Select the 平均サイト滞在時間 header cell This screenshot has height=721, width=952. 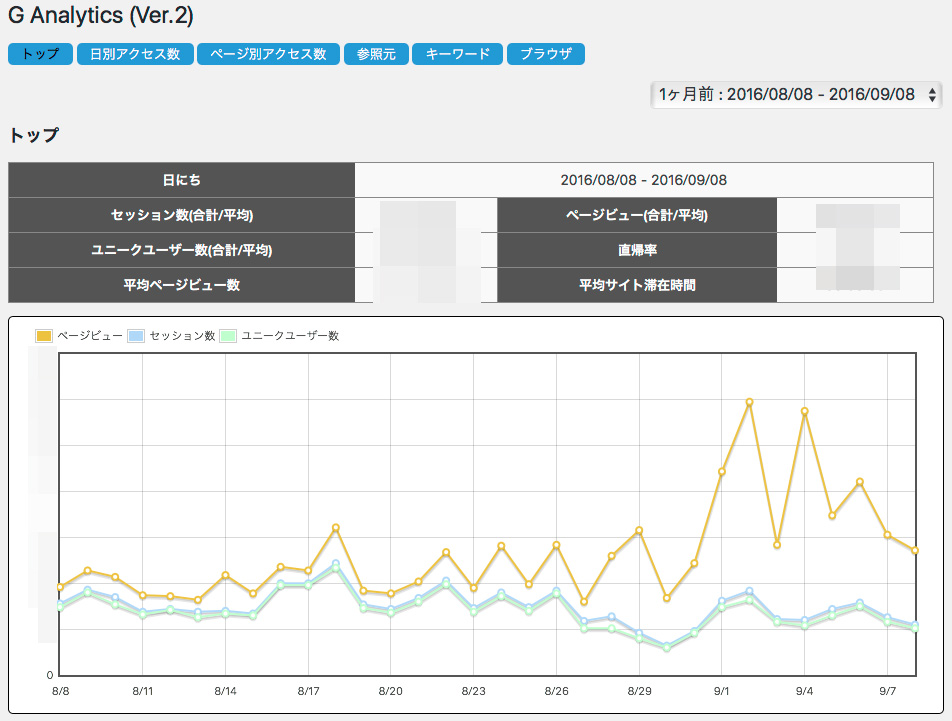(636, 285)
